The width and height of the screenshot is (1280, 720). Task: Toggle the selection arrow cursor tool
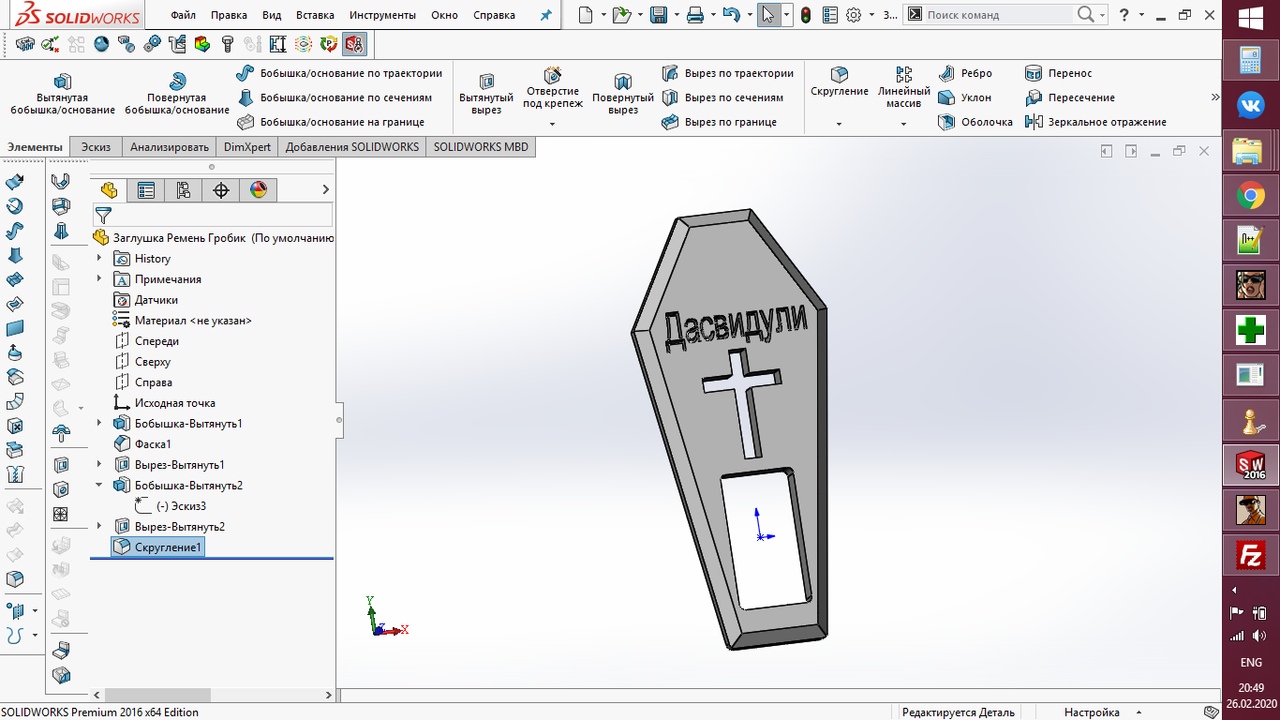click(767, 15)
